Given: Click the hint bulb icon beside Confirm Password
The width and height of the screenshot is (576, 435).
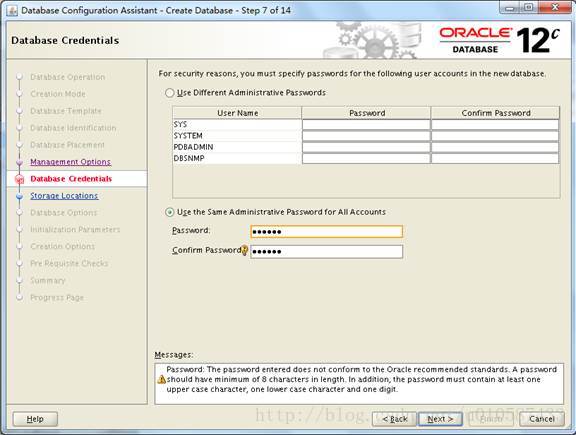Looking at the screenshot, I should click(244, 251).
